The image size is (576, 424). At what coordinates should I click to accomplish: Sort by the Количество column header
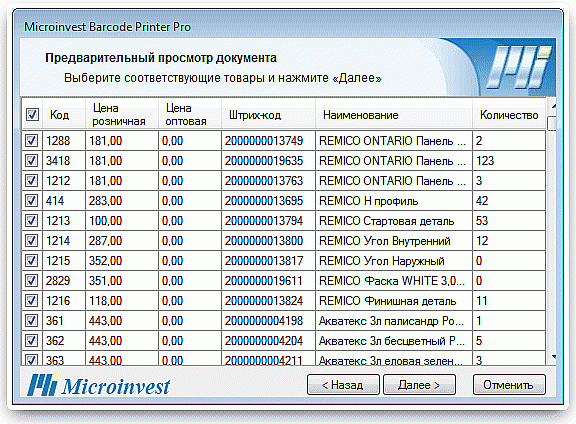pos(509,115)
